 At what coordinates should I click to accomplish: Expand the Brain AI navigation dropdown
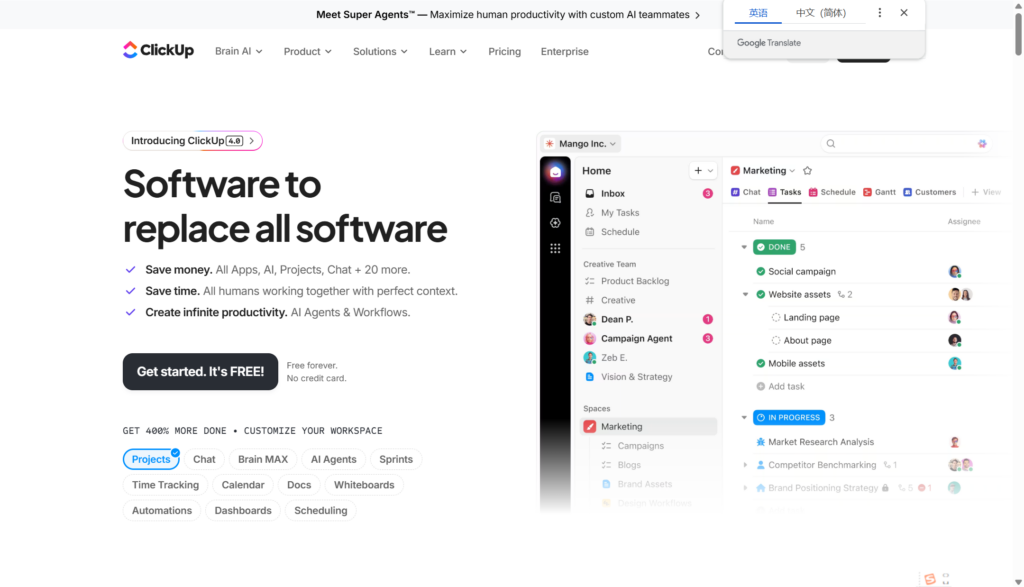click(x=238, y=51)
